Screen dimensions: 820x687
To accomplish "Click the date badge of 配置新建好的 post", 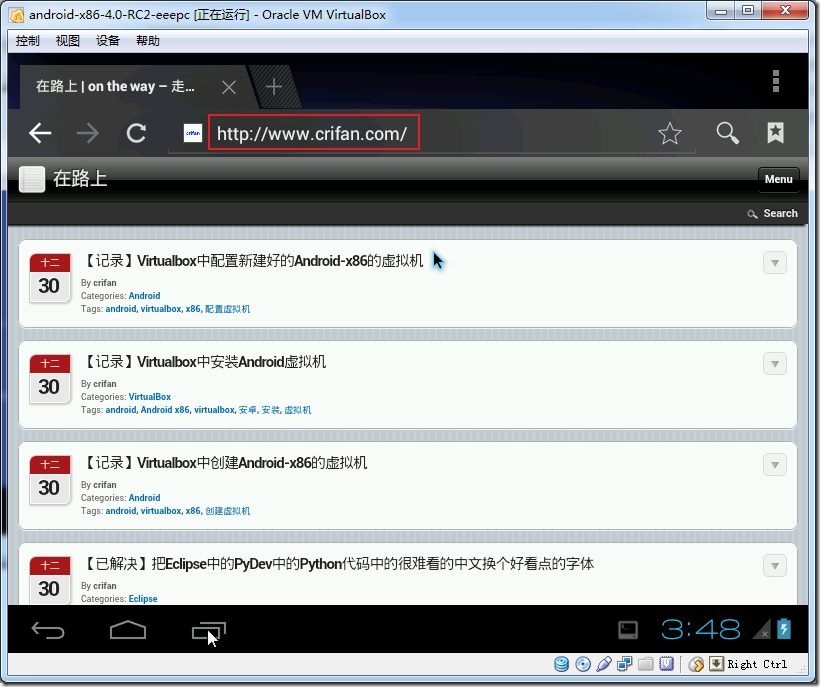I will pos(50,278).
